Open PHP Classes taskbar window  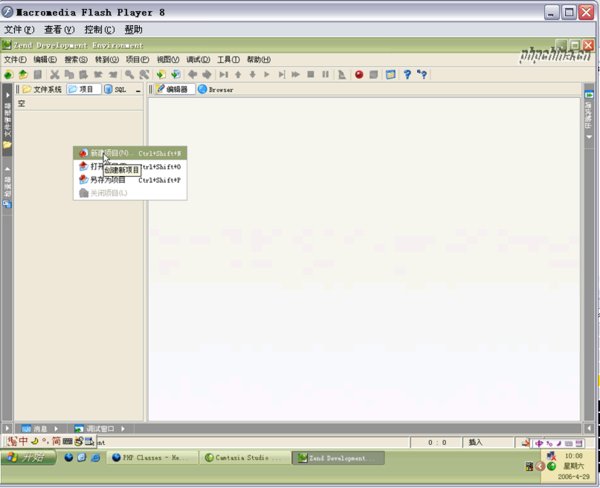(x=152, y=458)
